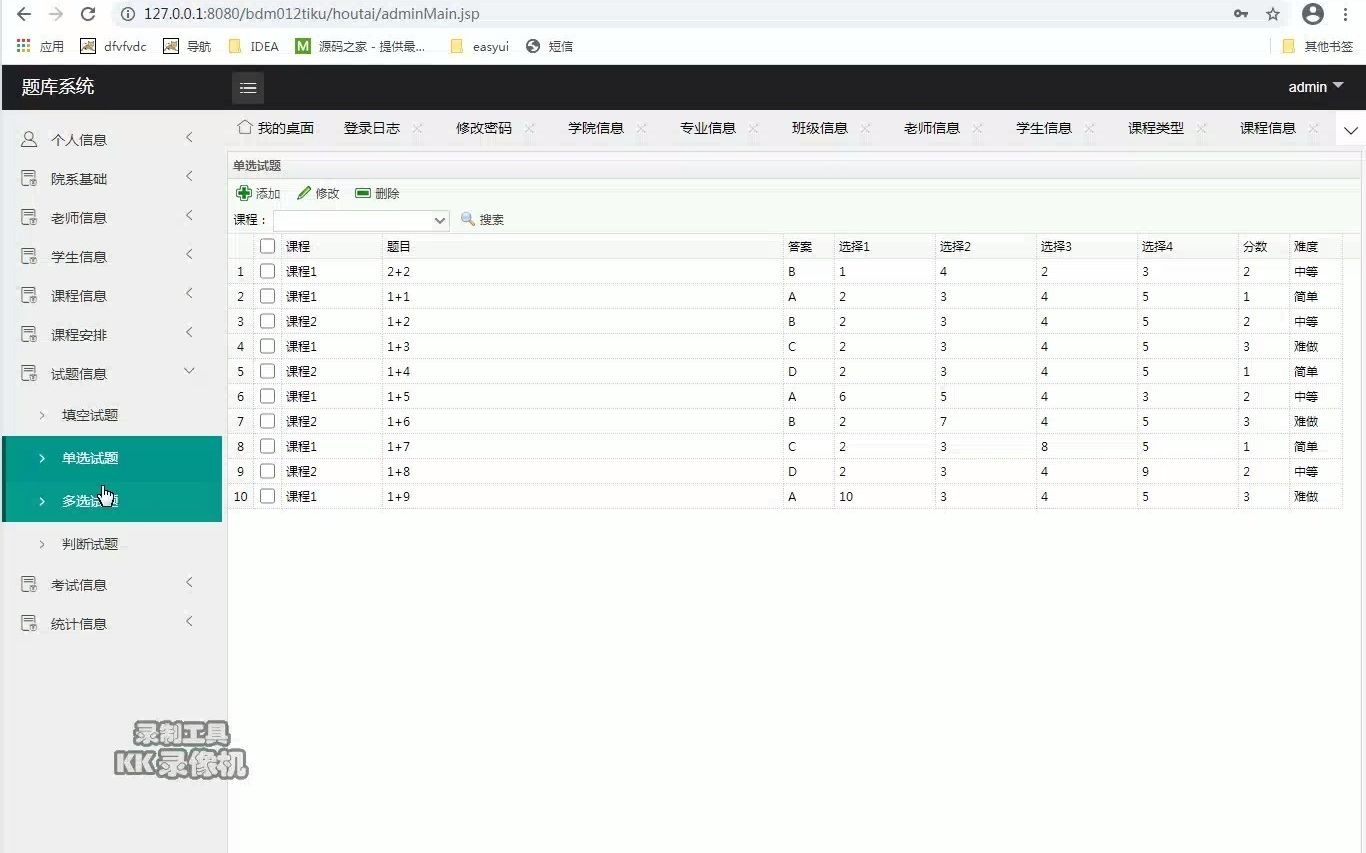Open the 填空试题 submenu item
Image resolution: width=1366 pixels, height=853 pixels.
click(x=112, y=415)
